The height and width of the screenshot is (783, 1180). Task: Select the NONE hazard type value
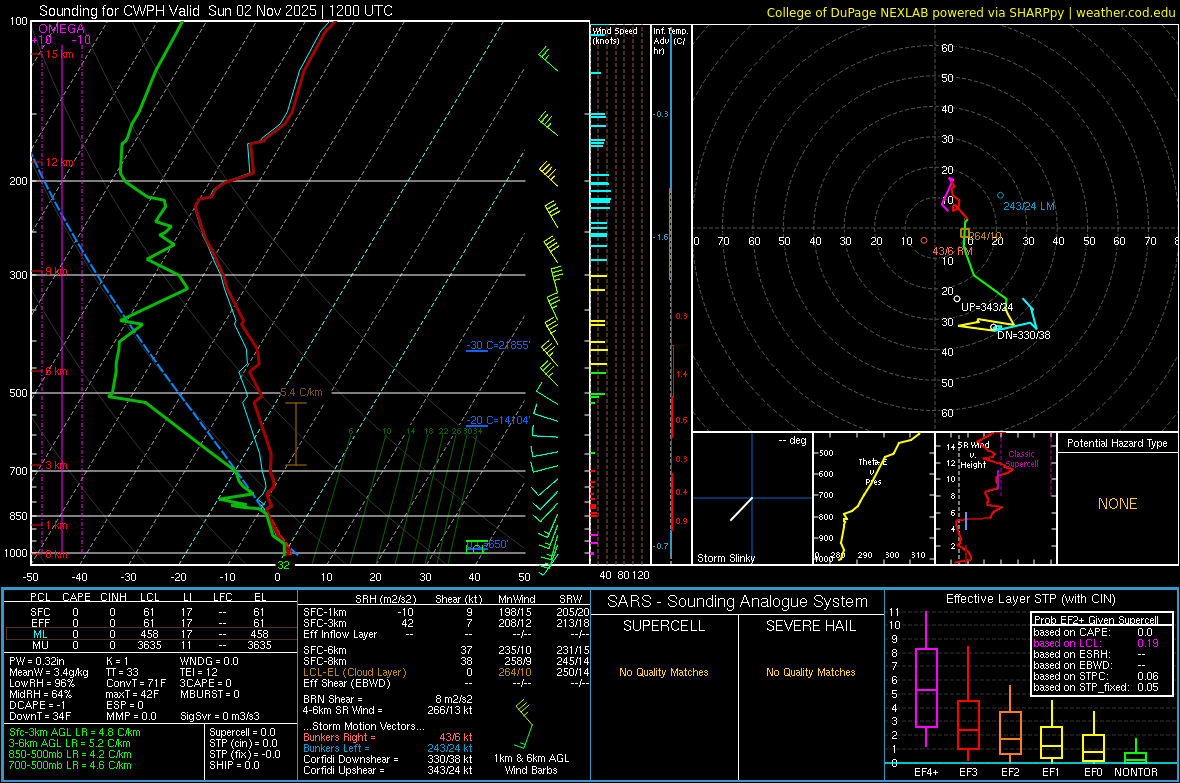click(x=1117, y=504)
